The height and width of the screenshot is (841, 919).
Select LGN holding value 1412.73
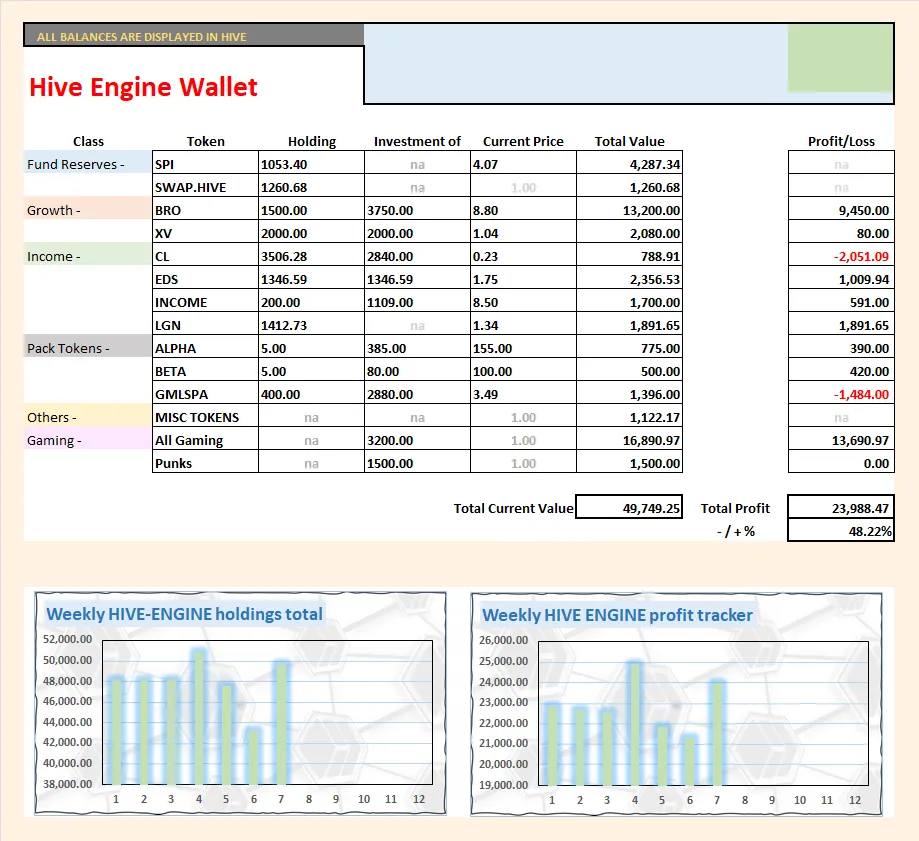coord(311,325)
